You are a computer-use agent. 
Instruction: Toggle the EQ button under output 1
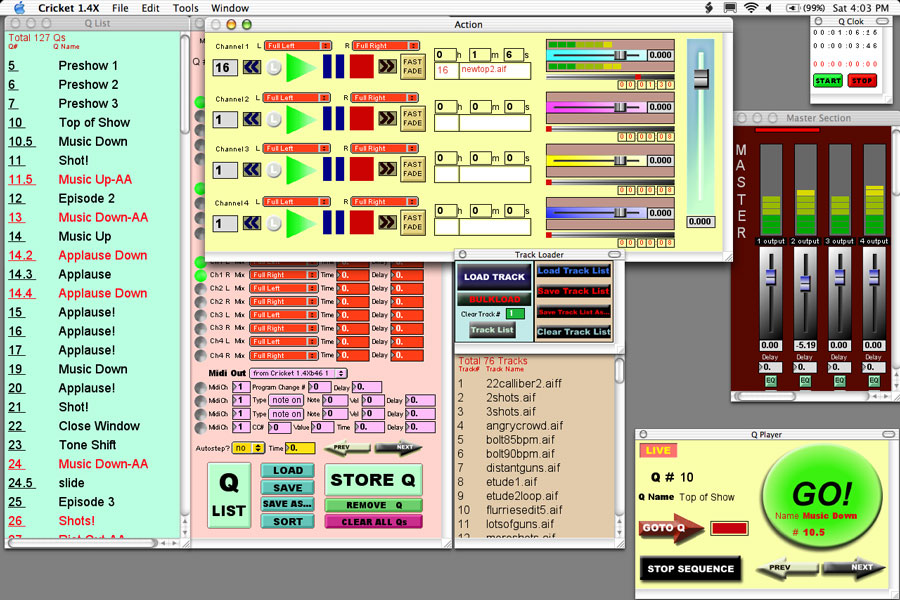tap(771, 381)
